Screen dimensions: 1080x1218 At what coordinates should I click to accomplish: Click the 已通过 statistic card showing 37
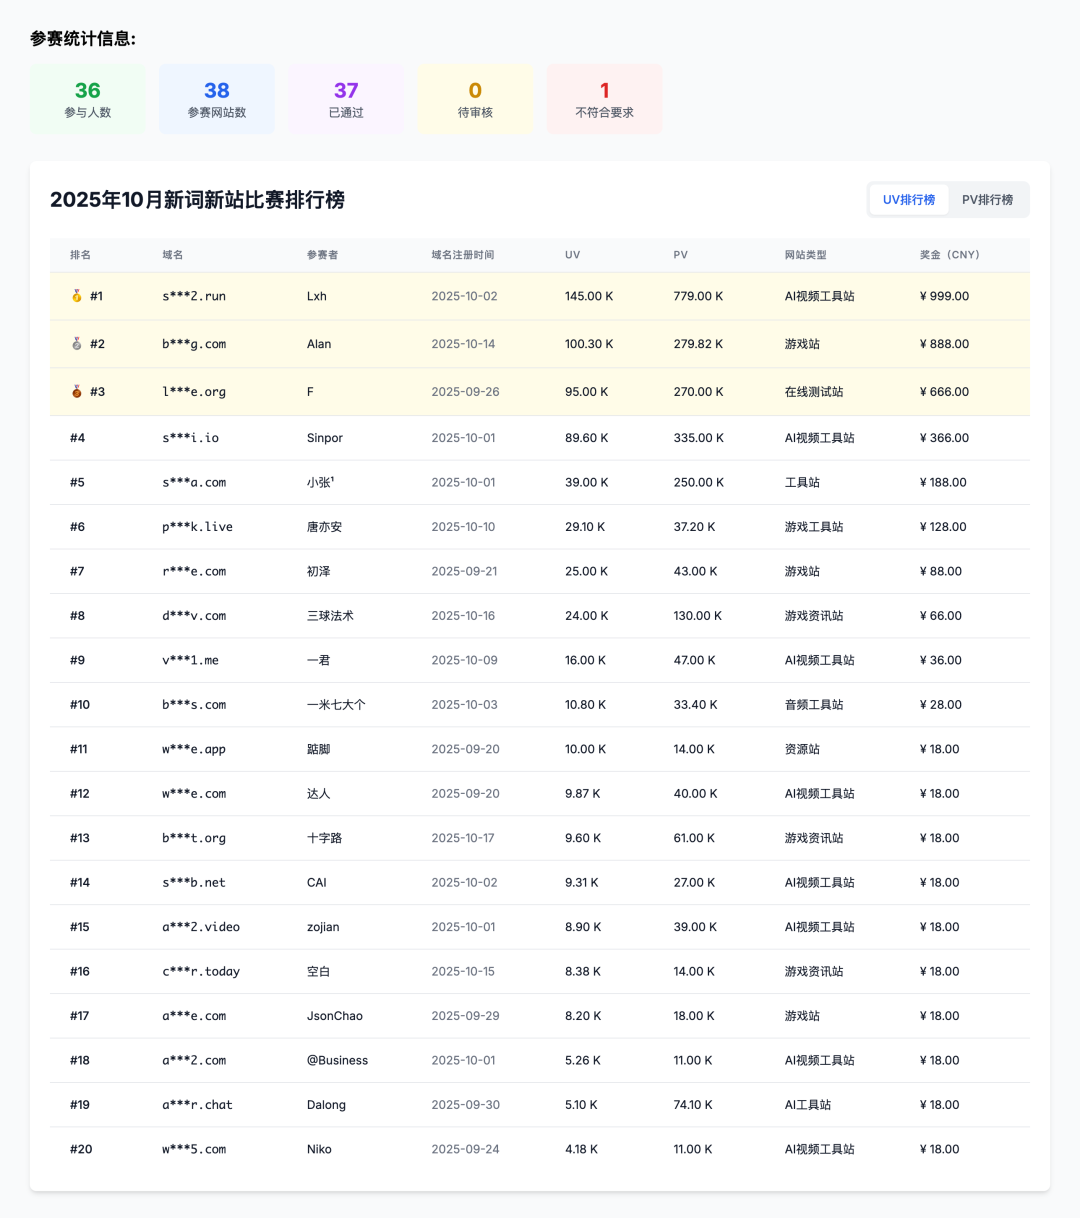[x=346, y=98]
